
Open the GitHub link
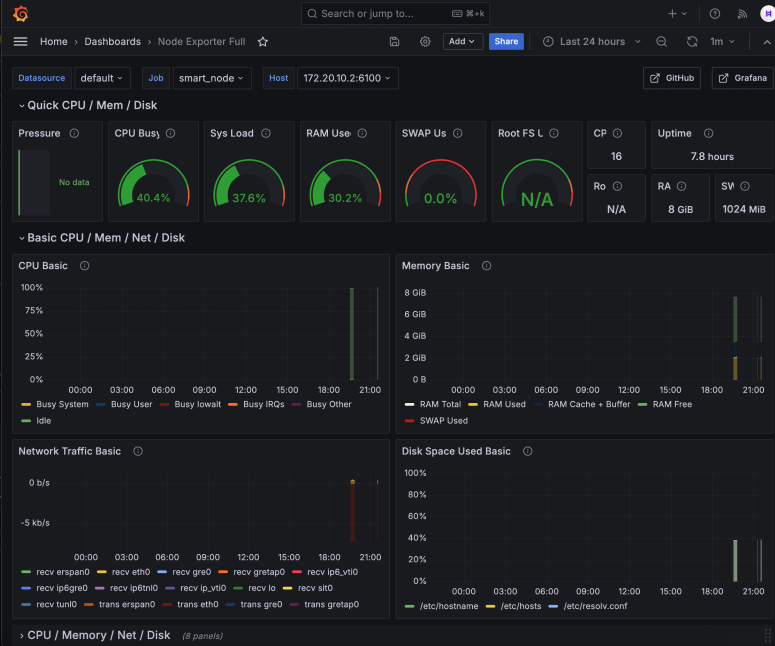pyautogui.click(x=672, y=78)
